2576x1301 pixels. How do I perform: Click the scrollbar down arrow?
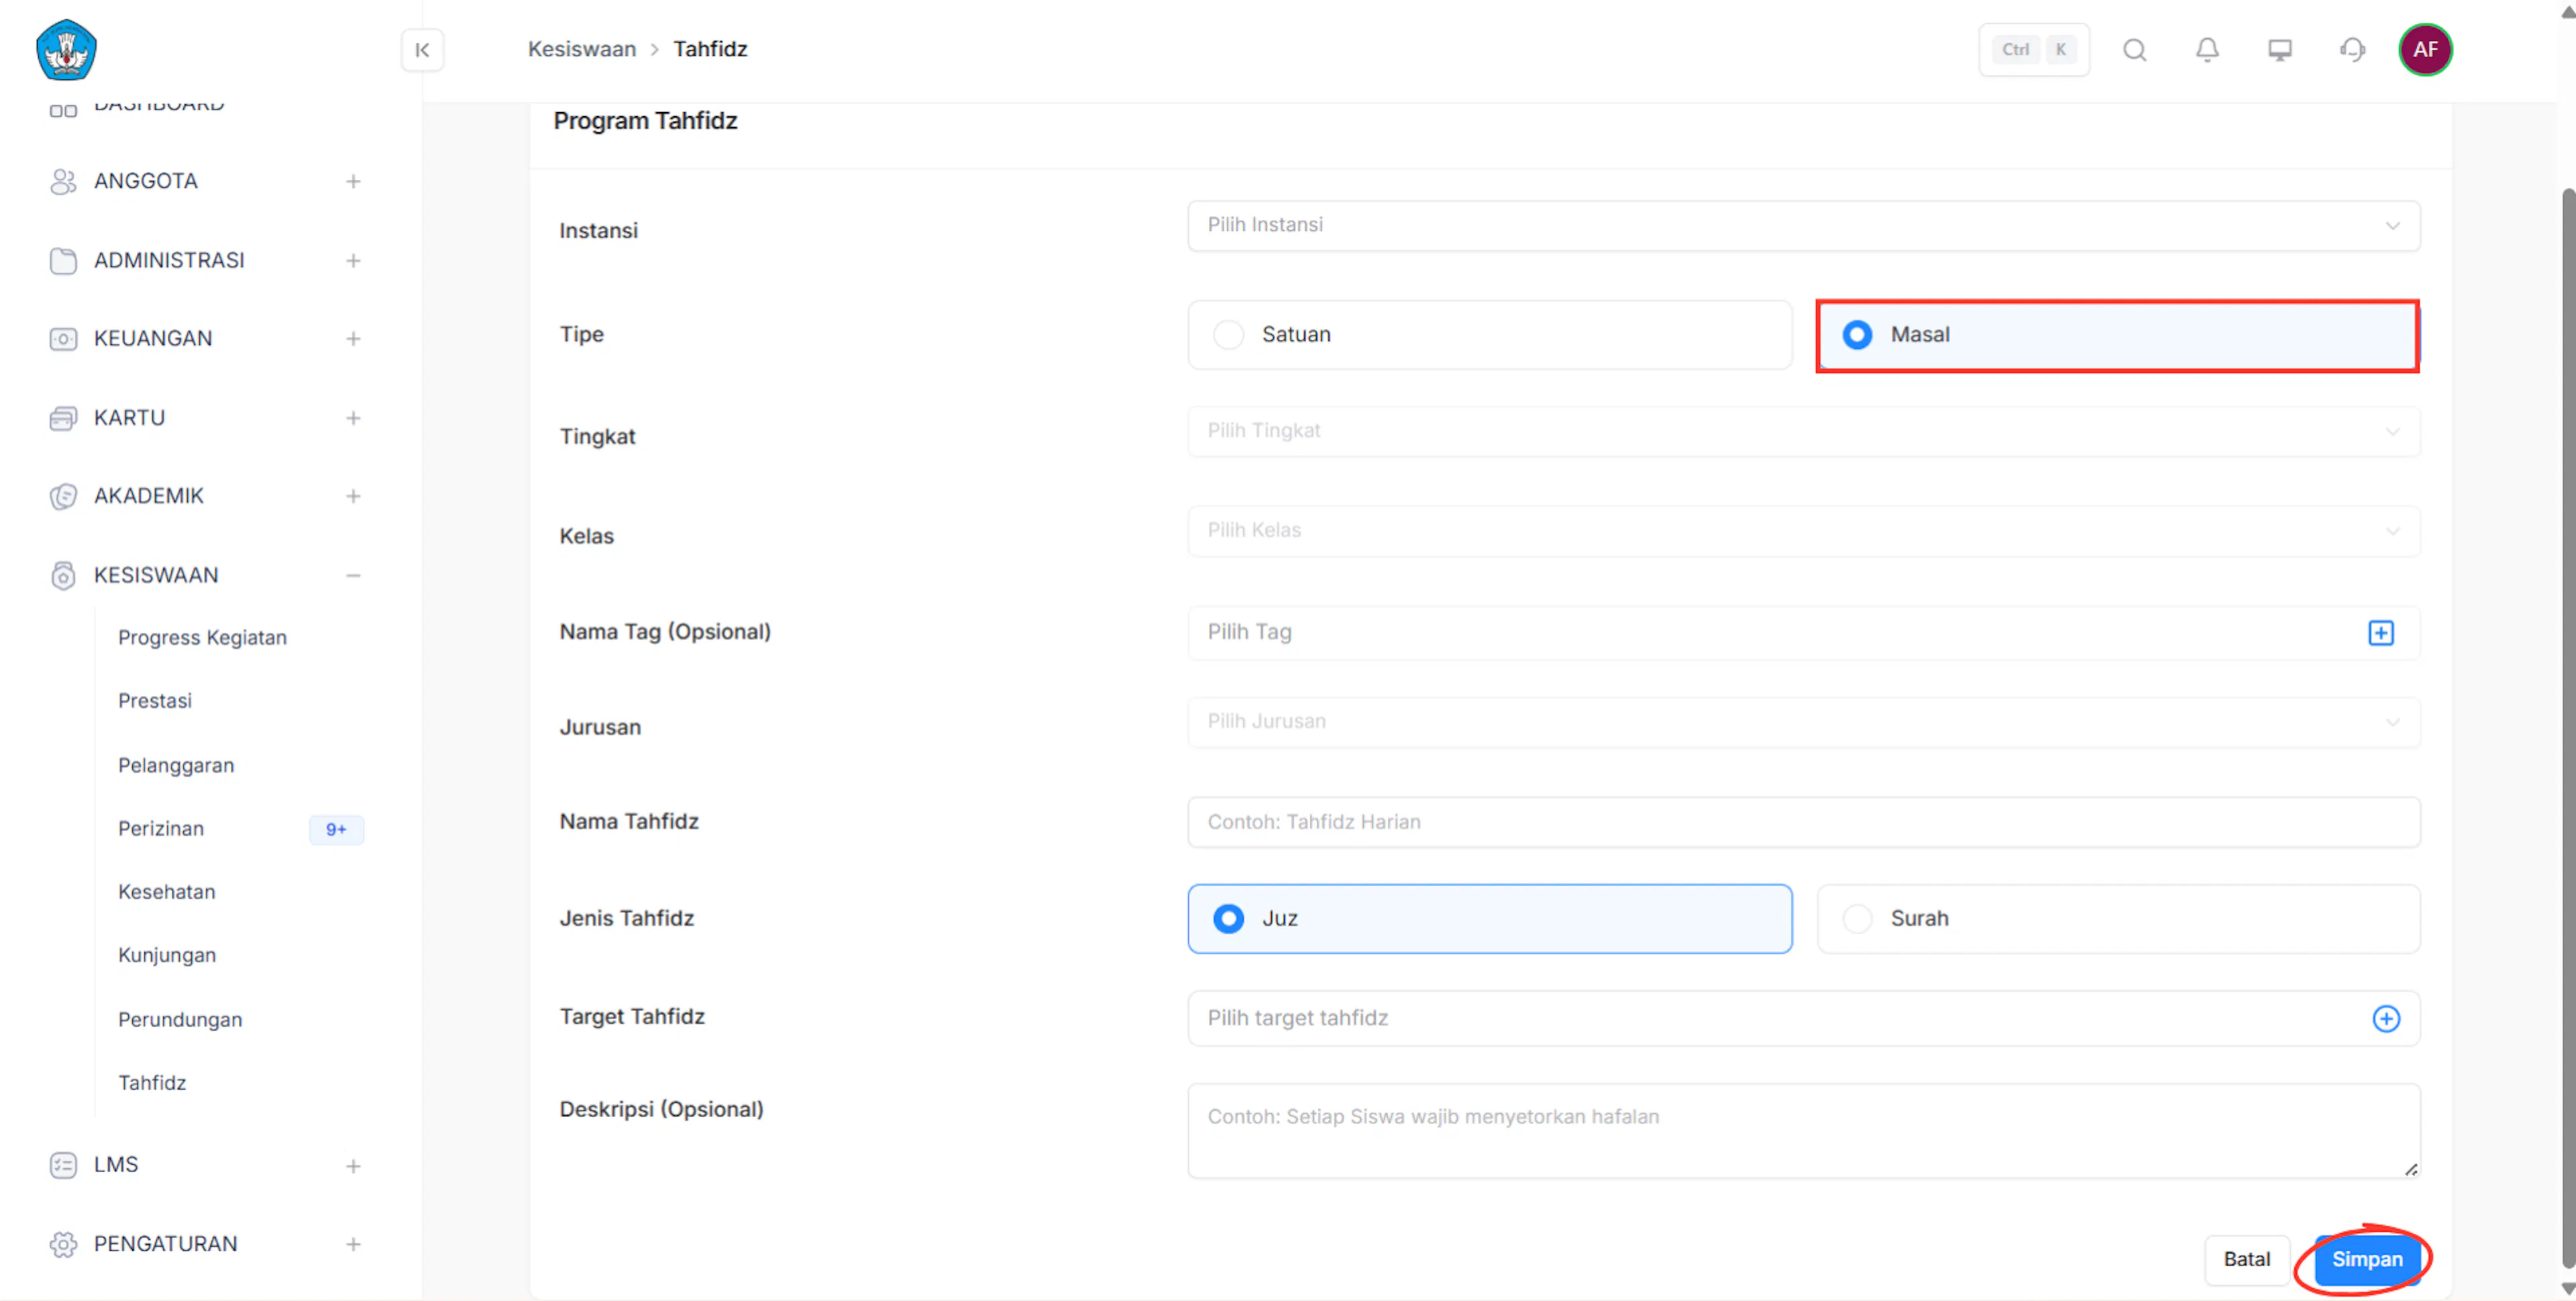(x=2567, y=1289)
